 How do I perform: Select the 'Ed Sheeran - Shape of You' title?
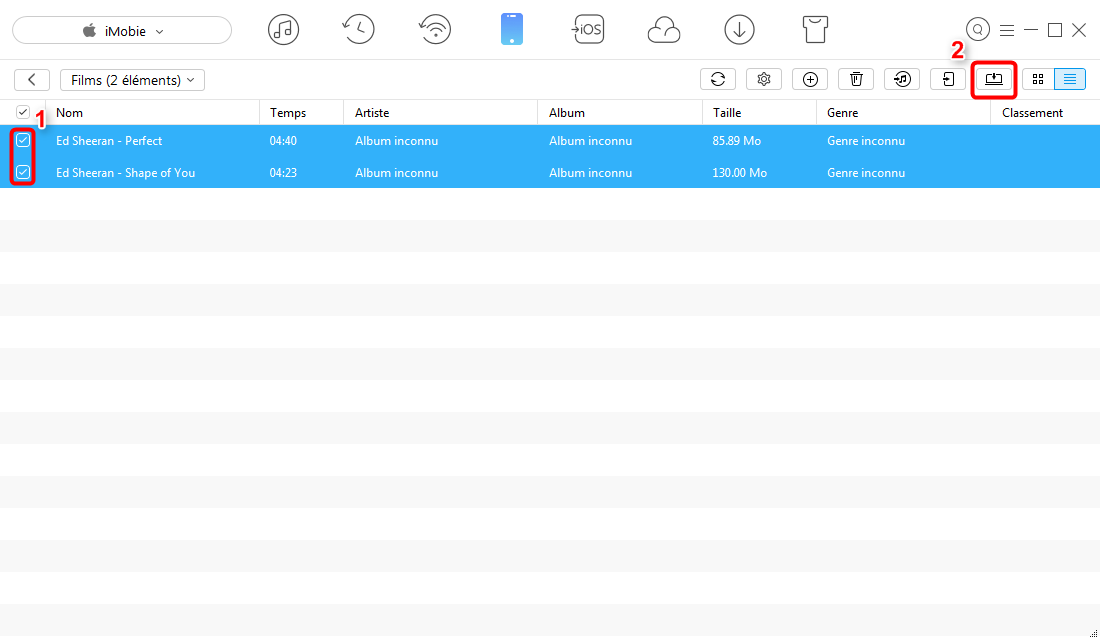click(x=126, y=173)
